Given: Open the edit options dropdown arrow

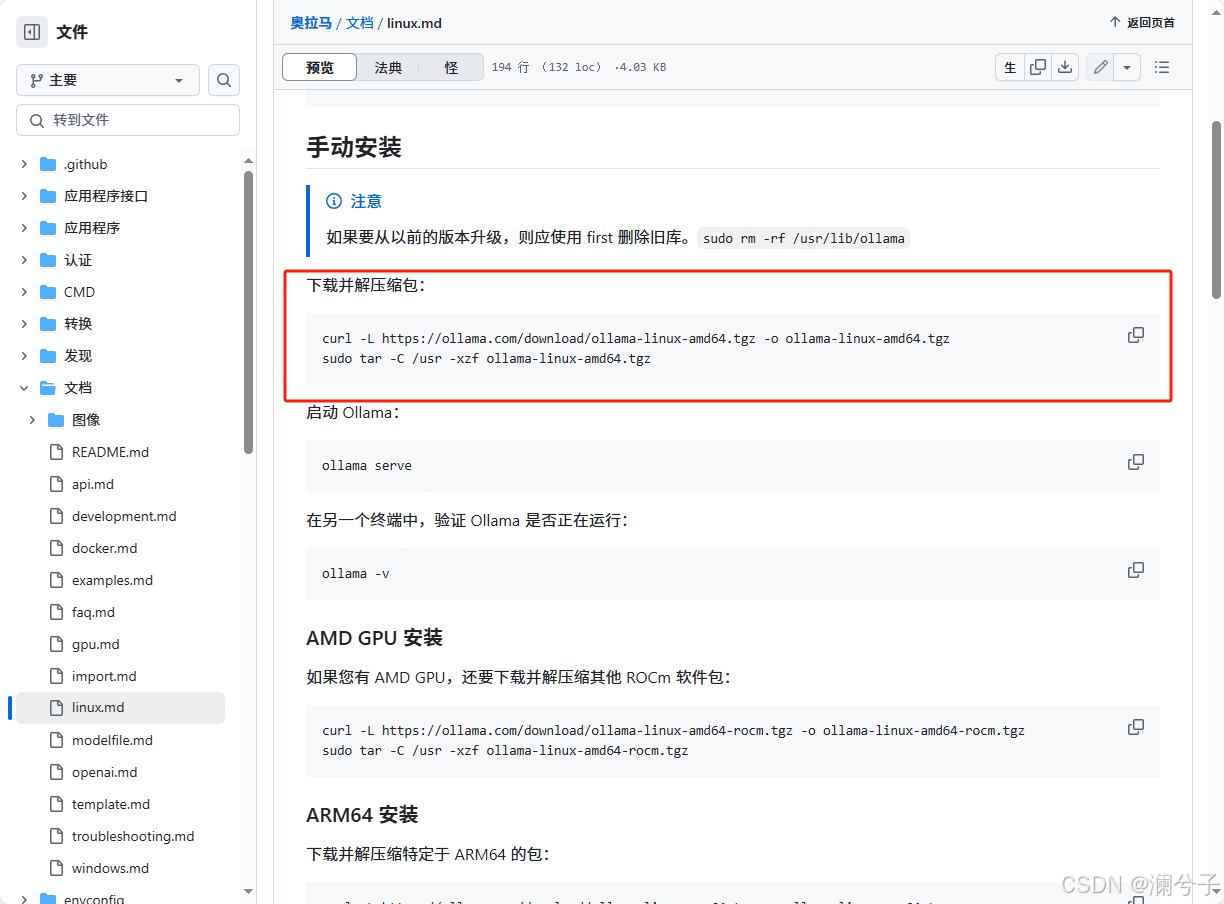Looking at the screenshot, I should coord(1127,67).
